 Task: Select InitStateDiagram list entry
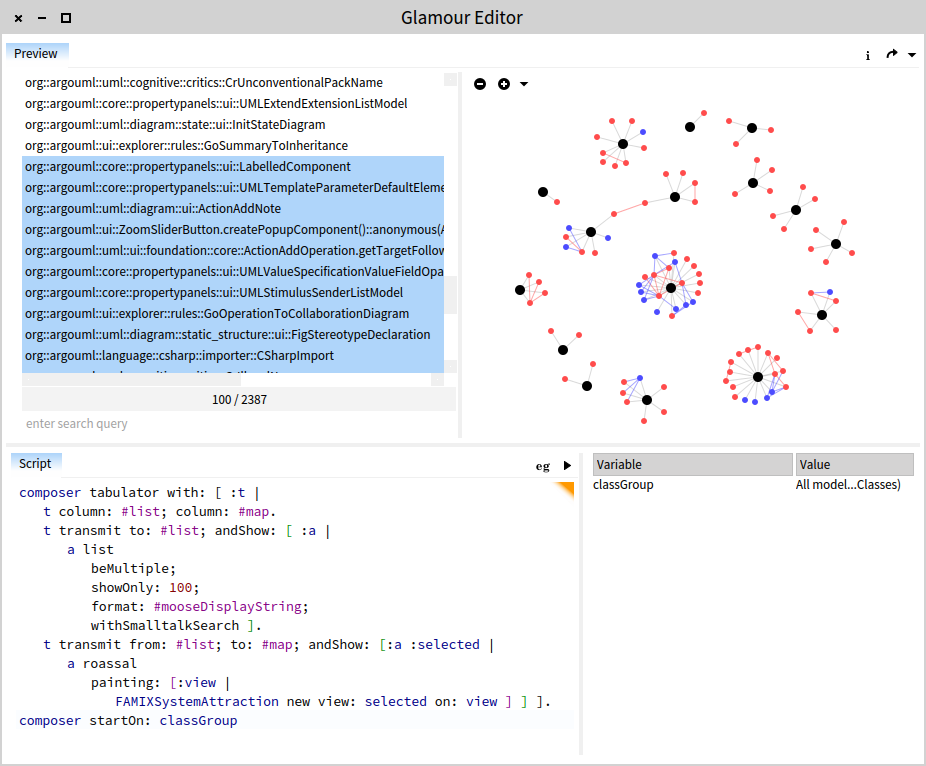(233, 125)
